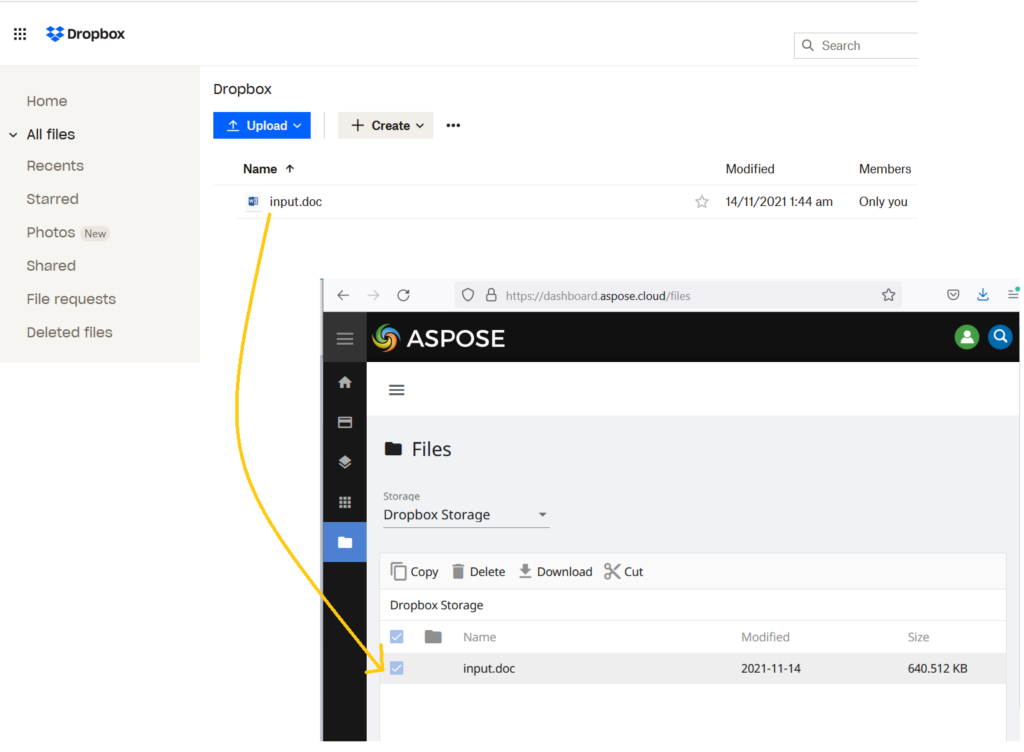Toggle the select-all files checkbox
This screenshot has height=752, width=1024.
[x=397, y=637]
